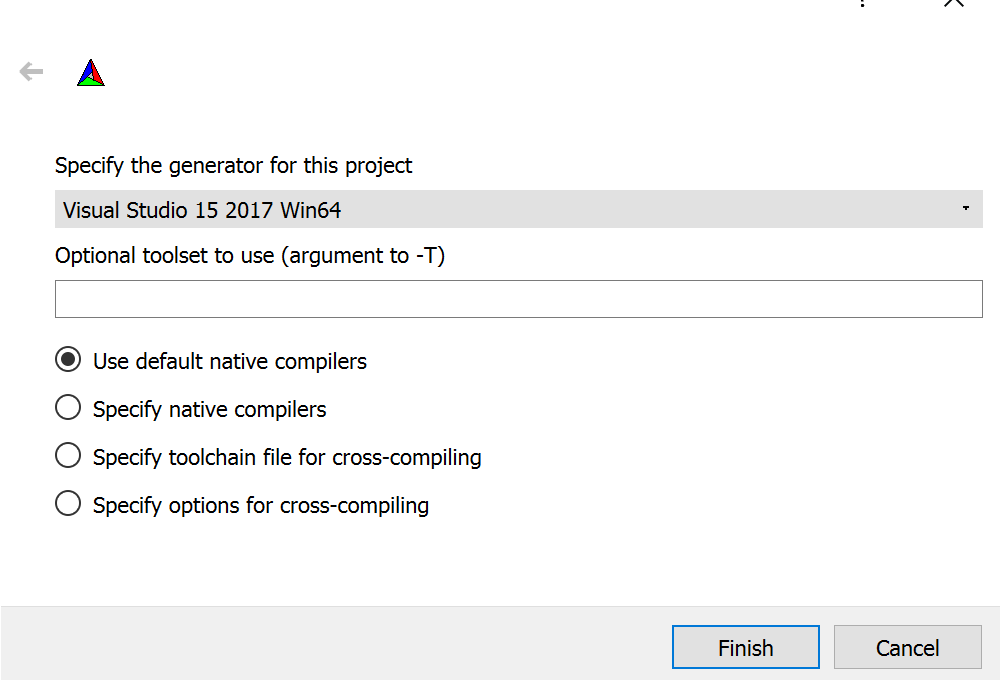Click the colorful CMake application icon
The height and width of the screenshot is (680, 1000).
tap(90, 71)
